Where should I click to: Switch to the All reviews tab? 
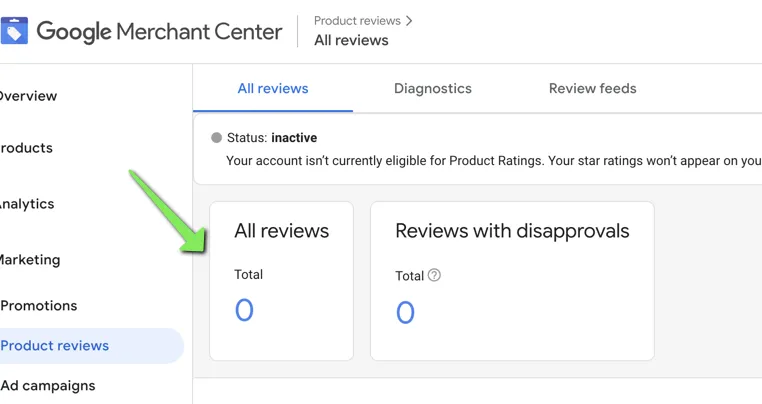tap(273, 88)
